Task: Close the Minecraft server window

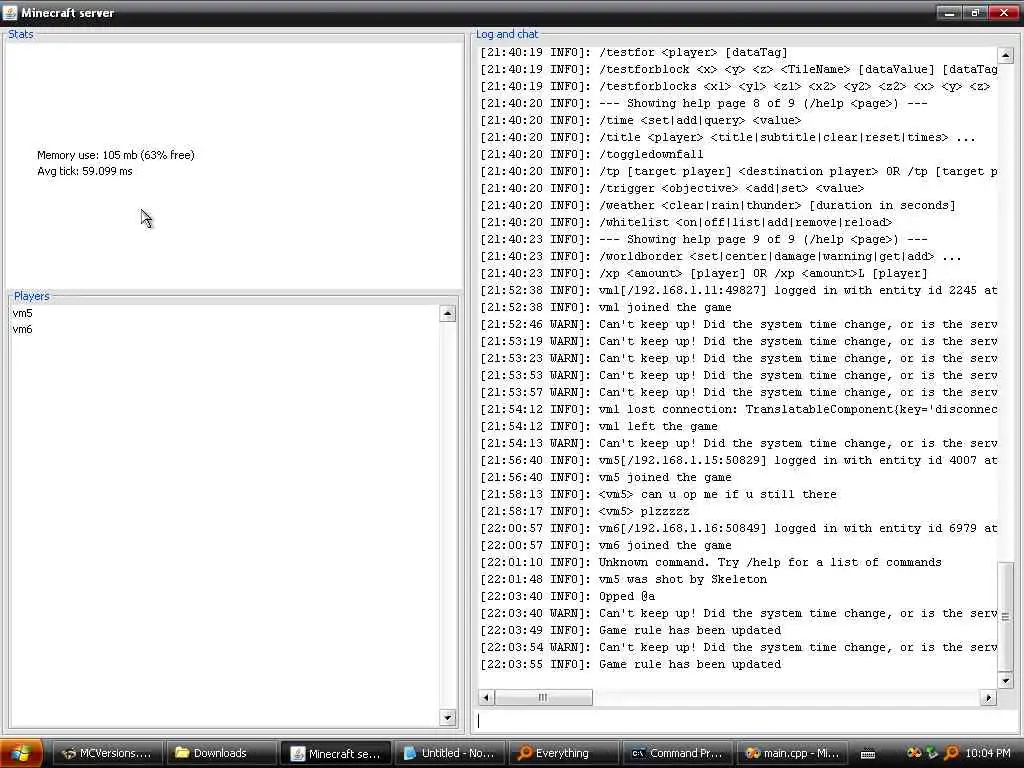Action: coord(1004,12)
